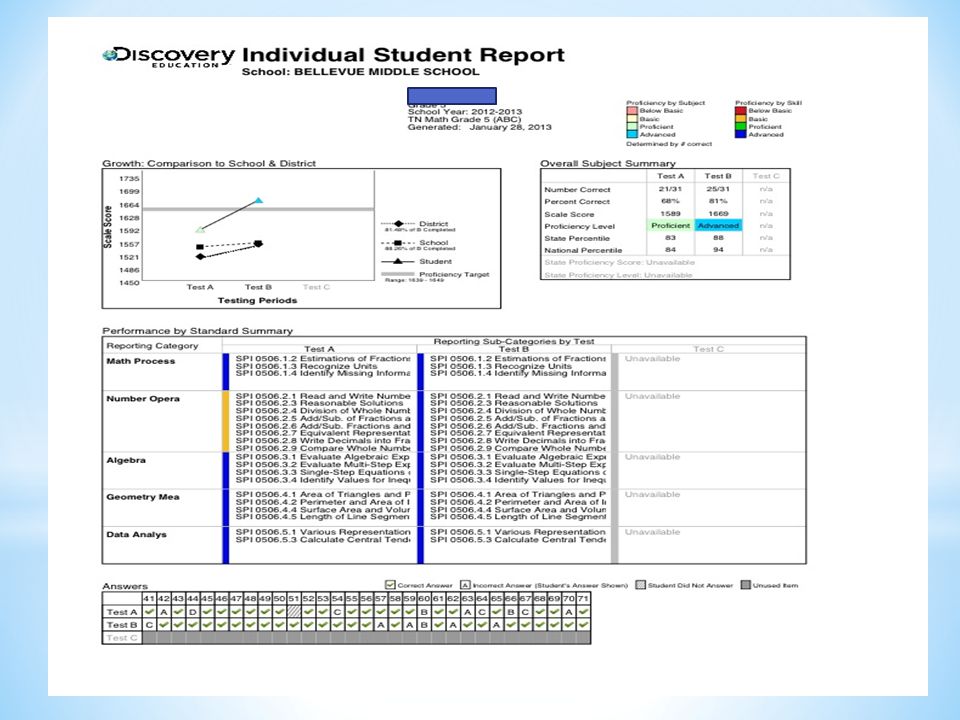Click 'TN Math Grade 5 (ABC)' line

464,119
